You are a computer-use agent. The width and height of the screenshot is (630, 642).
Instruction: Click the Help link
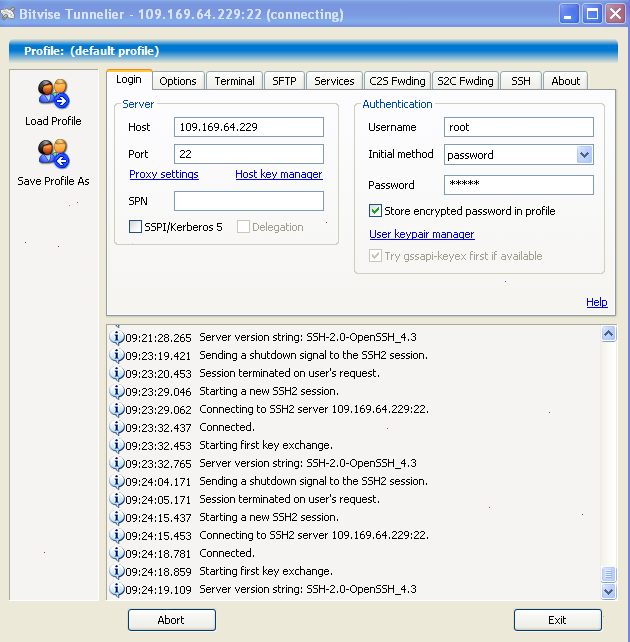pos(597,302)
